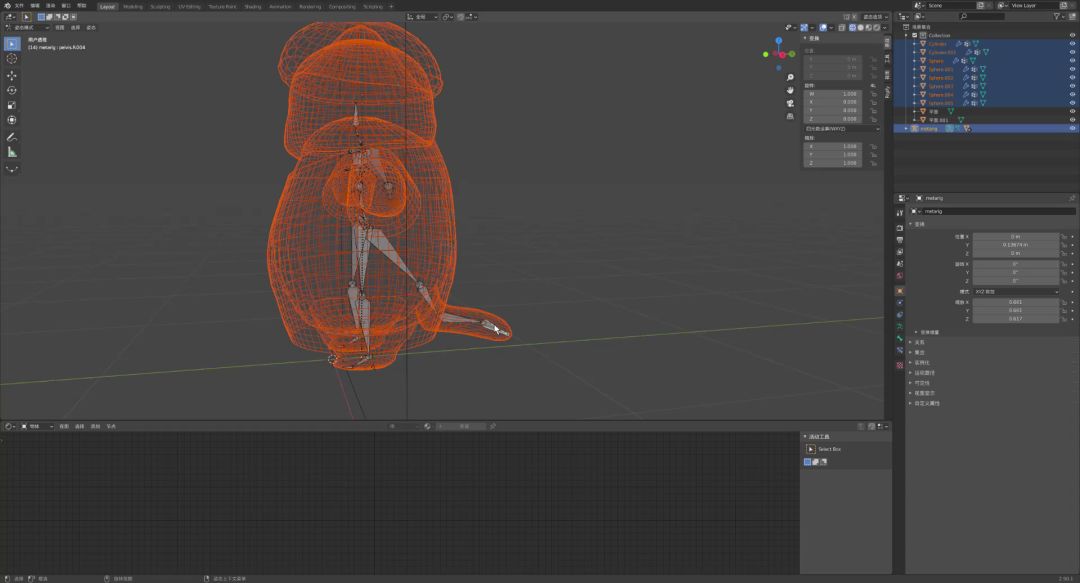Choose the Scale tool in the left toolbar
The width and height of the screenshot is (1080, 583).
[x=12, y=105]
